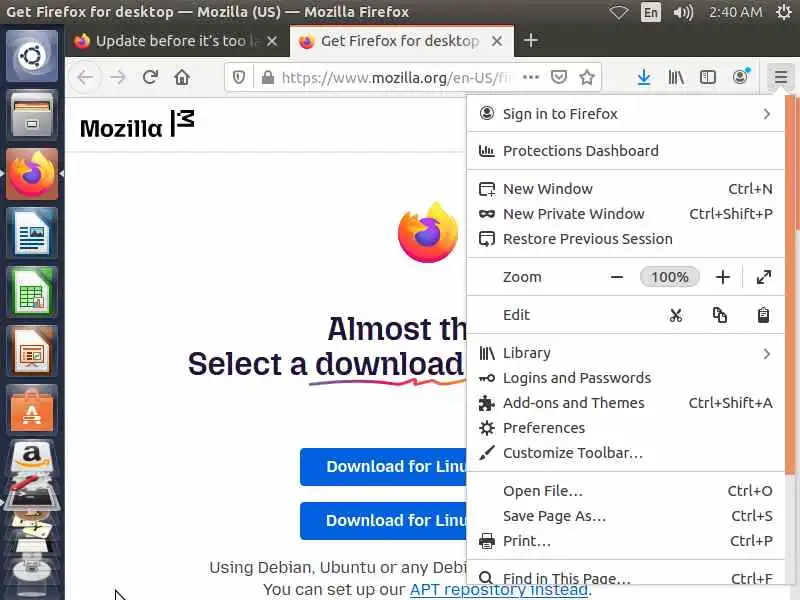Open the network indicator in top panel

point(618,12)
